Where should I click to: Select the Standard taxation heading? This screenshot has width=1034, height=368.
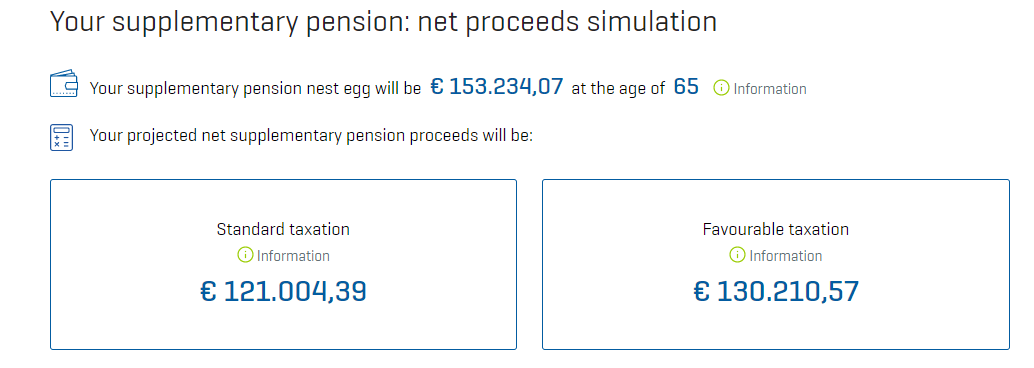click(283, 230)
